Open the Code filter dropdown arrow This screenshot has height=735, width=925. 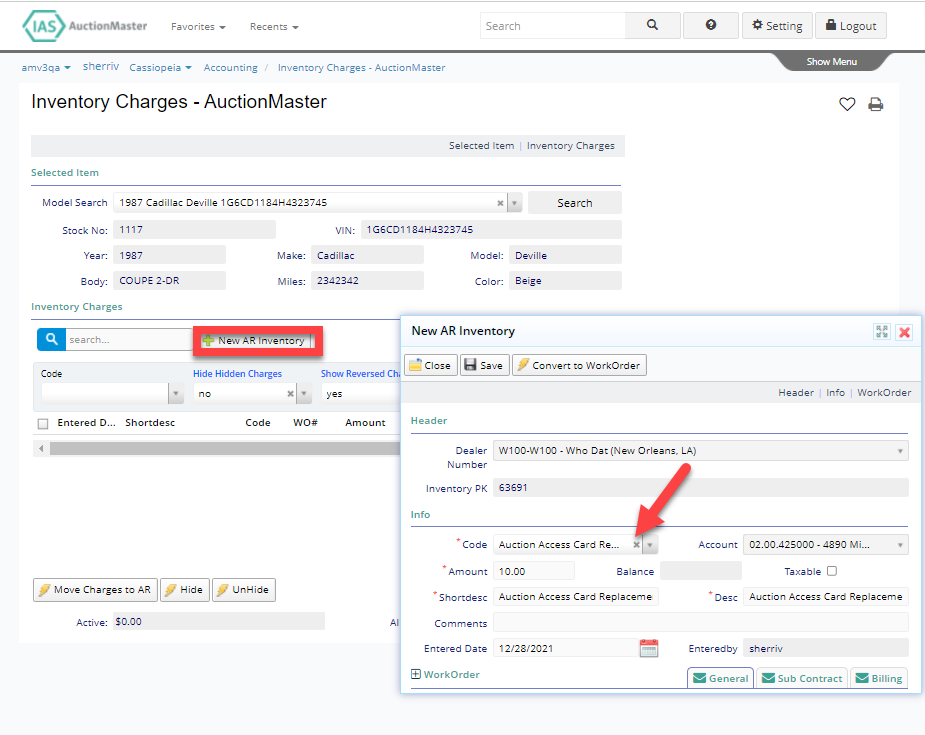175,393
